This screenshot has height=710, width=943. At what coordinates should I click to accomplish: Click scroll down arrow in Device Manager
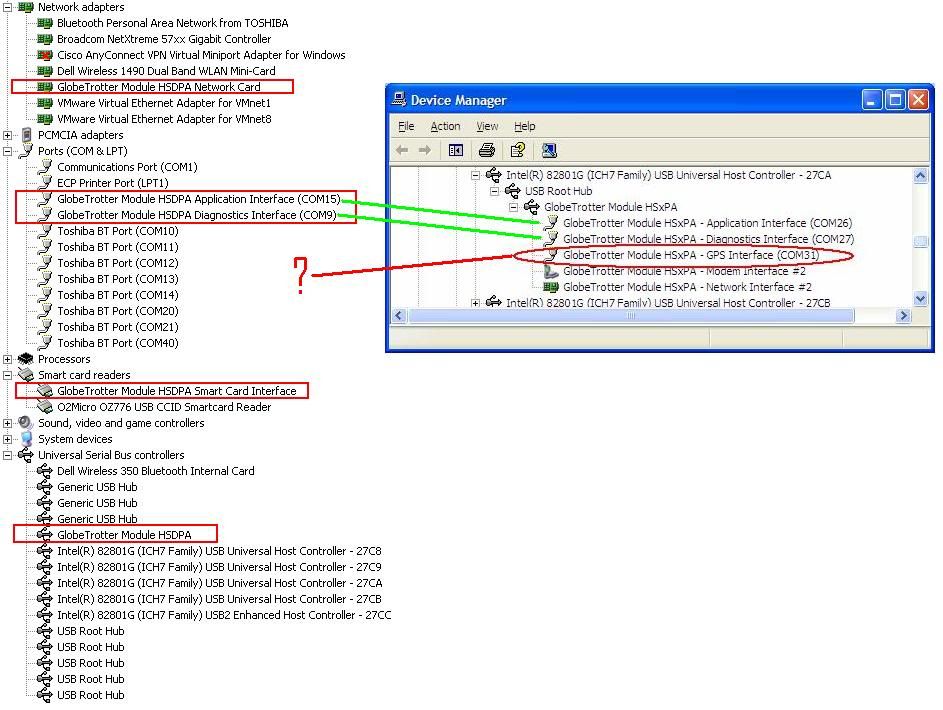click(920, 298)
